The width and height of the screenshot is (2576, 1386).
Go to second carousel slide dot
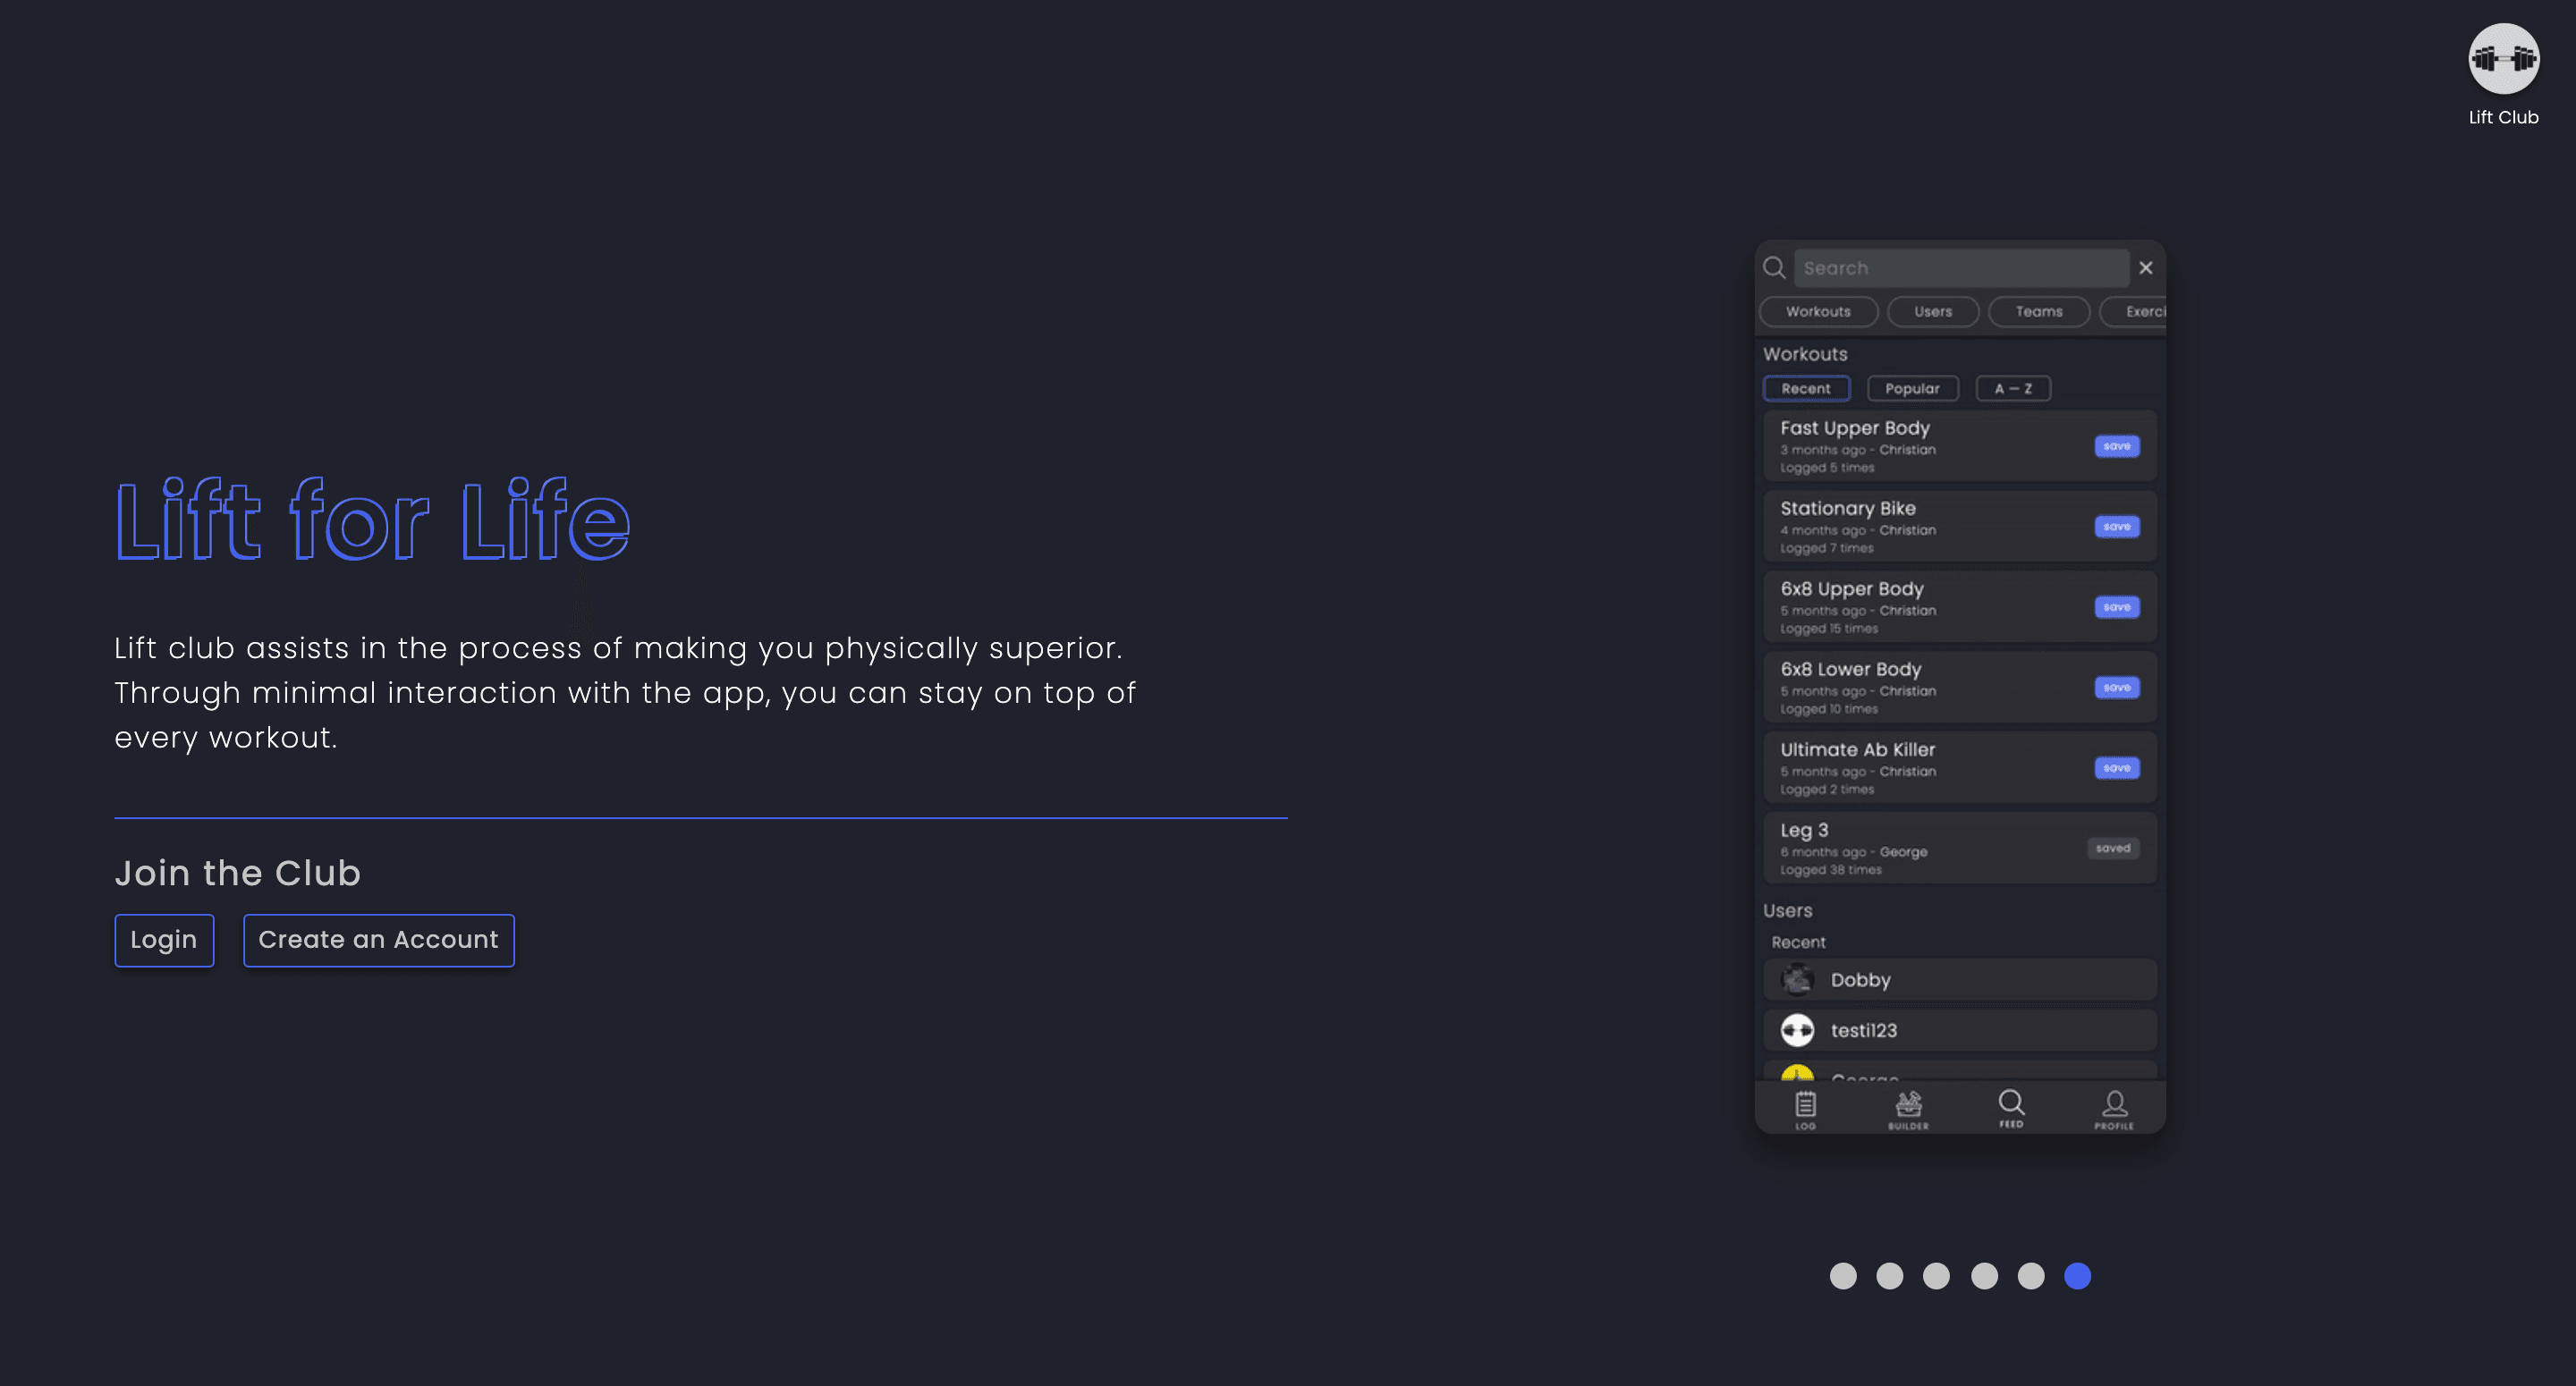click(x=1890, y=1276)
